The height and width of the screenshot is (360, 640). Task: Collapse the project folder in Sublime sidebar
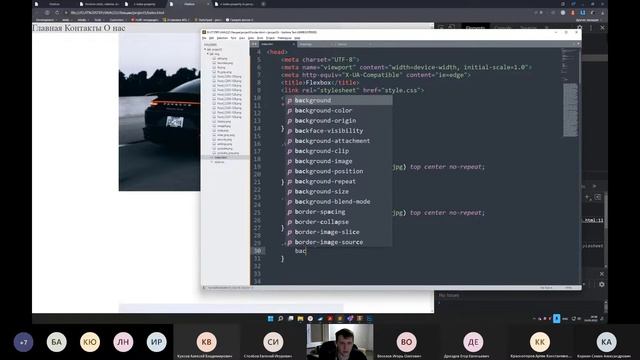(205, 49)
